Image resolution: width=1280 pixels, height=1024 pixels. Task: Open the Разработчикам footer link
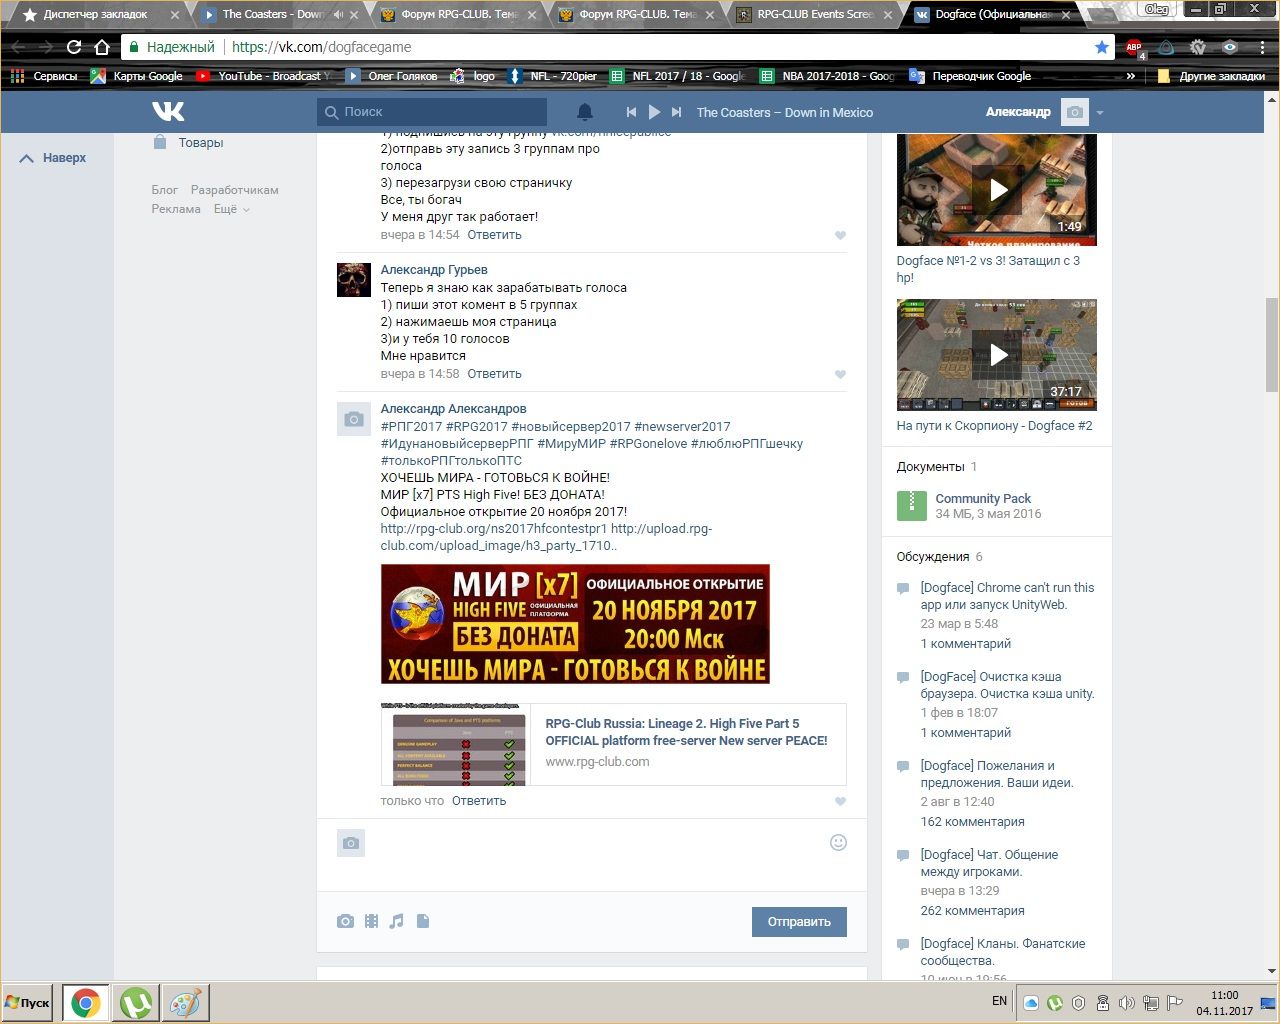(x=235, y=190)
